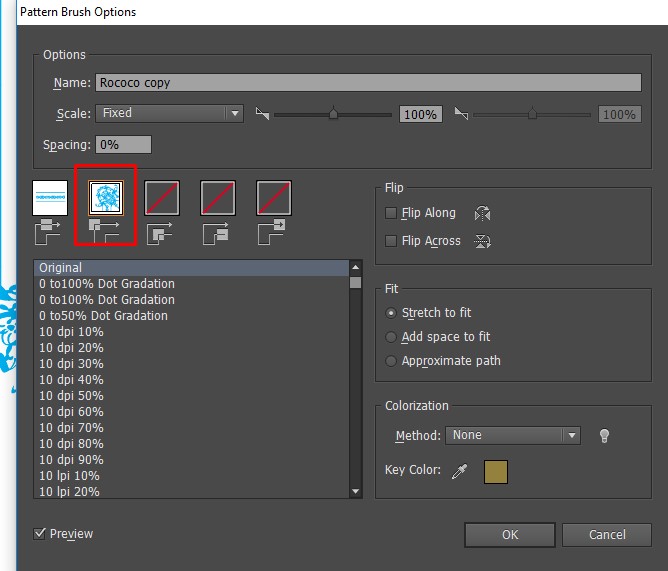
Task: Click the start tile diagram icon
Action: tap(216, 234)
